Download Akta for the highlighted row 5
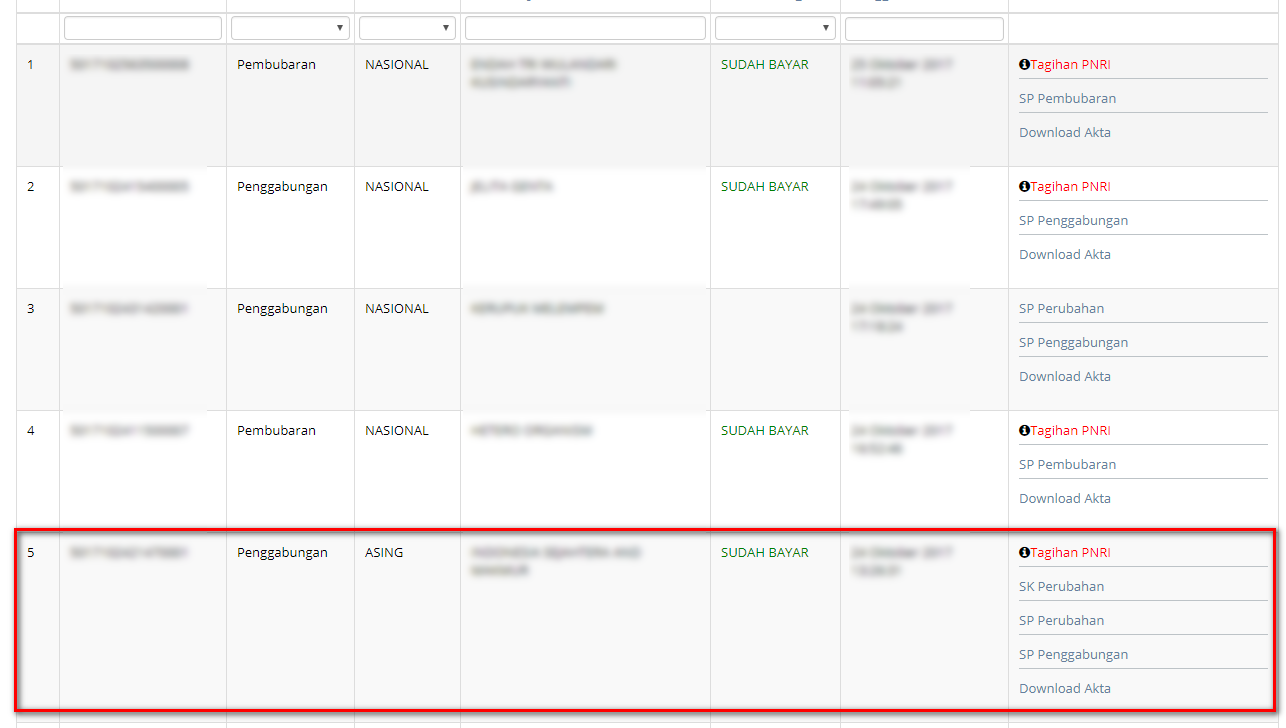This screenshot has width=1286, height=728. (x=1064, y=689)
